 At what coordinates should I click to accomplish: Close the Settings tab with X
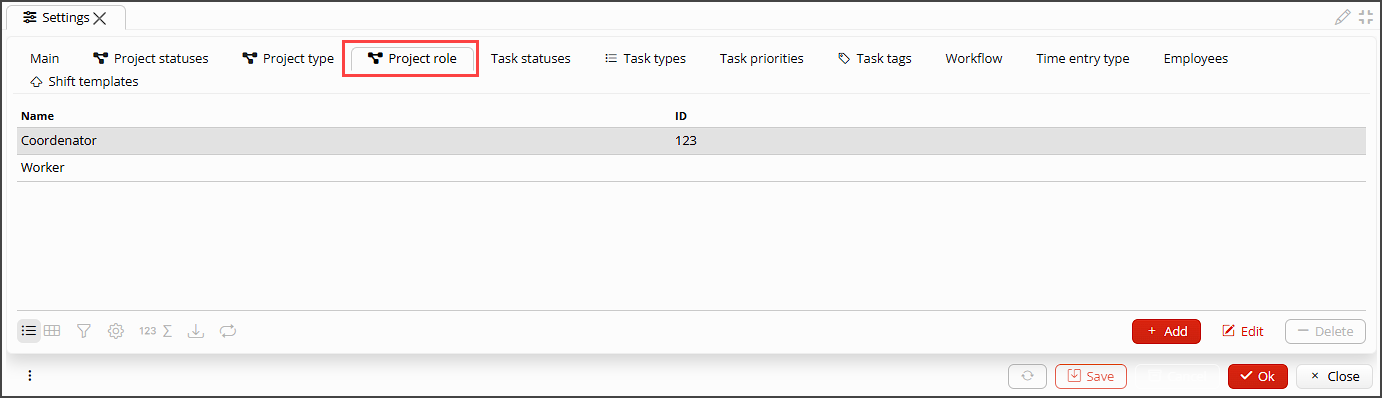(100, 18)
